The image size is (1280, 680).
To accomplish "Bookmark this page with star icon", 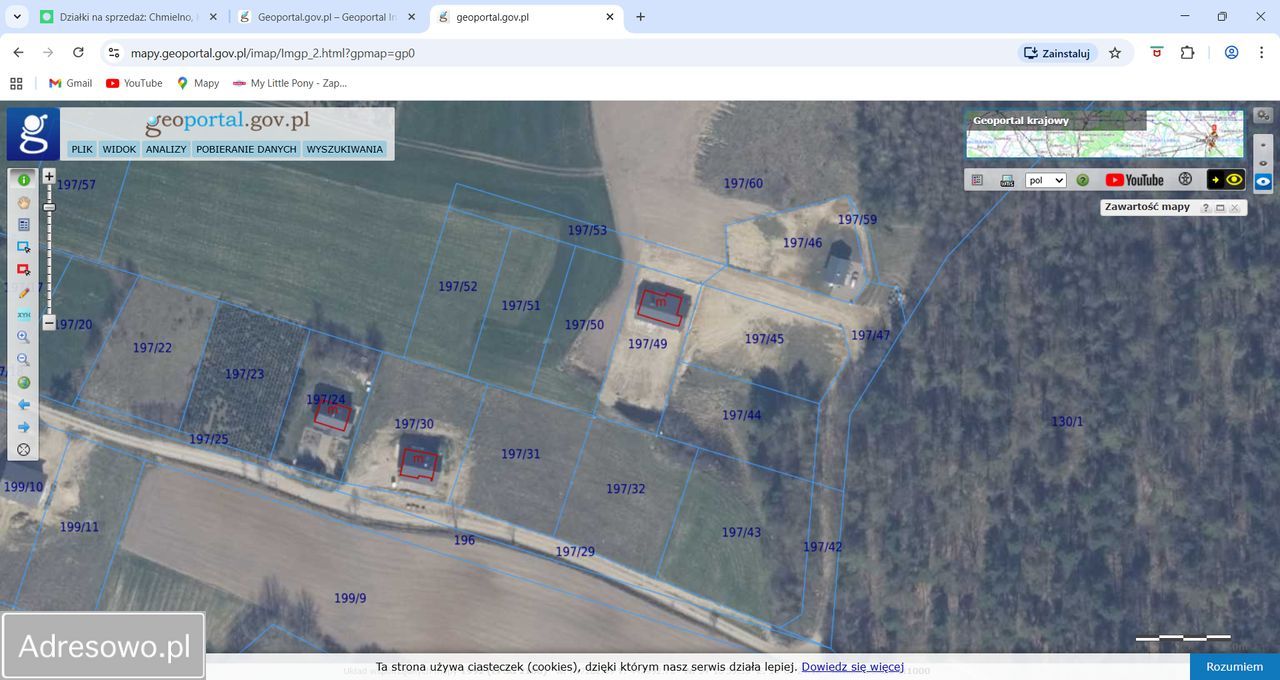I will click(1115, 53).
